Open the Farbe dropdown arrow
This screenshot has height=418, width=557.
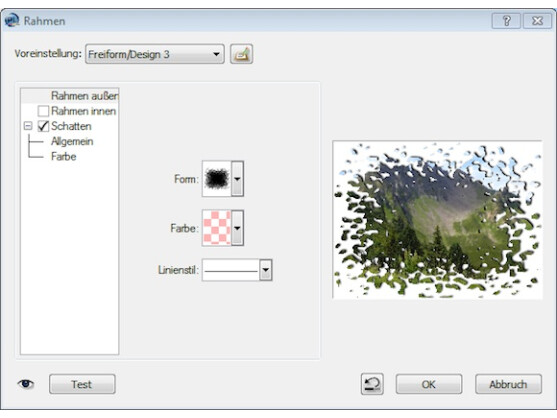(237, 228)
